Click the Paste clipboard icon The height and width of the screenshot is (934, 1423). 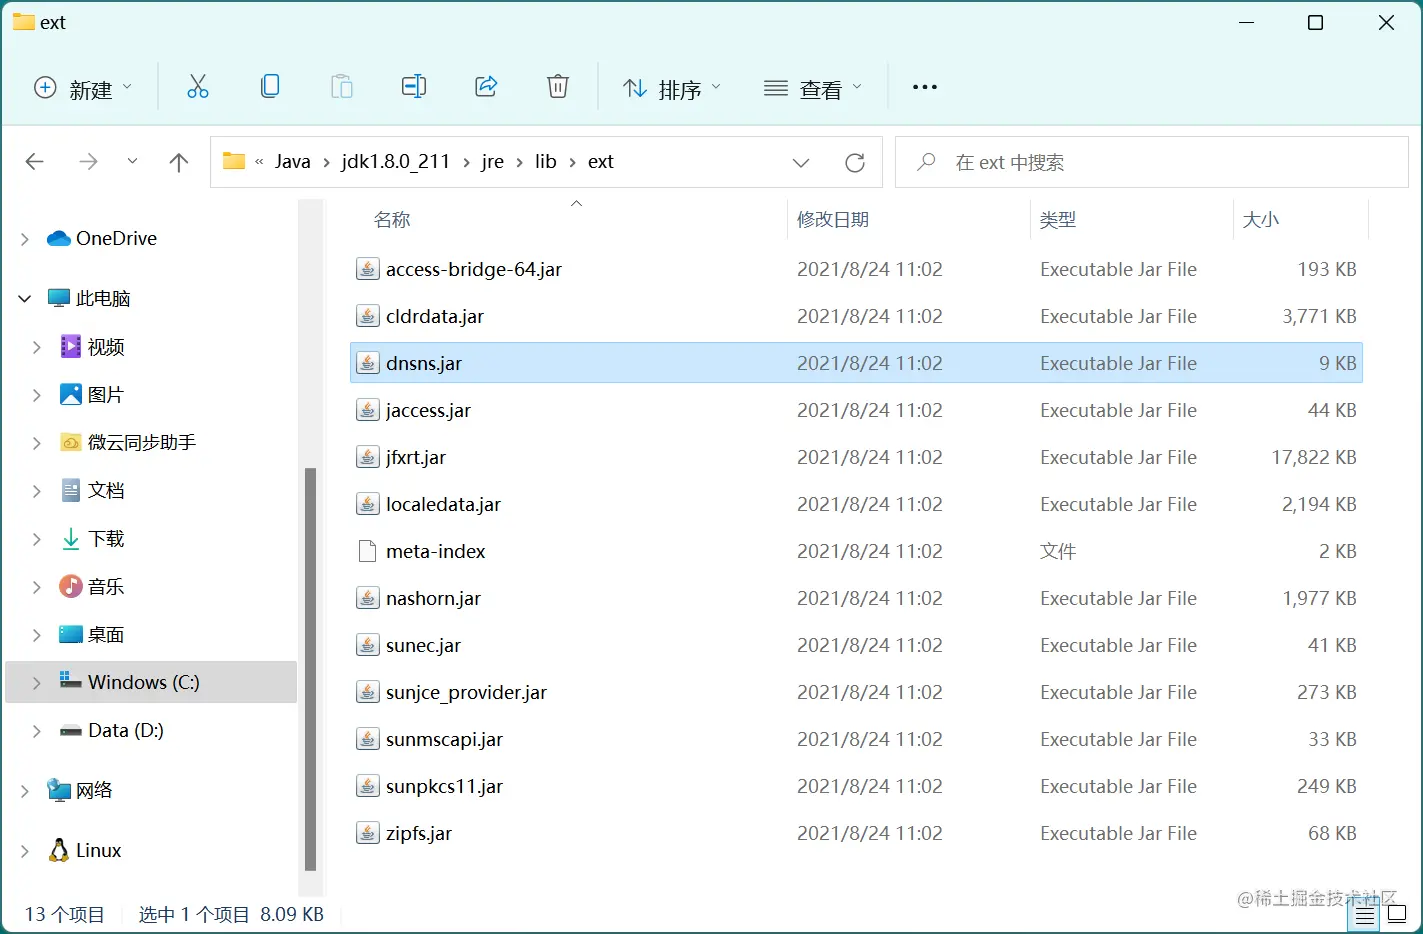(342, 87)
